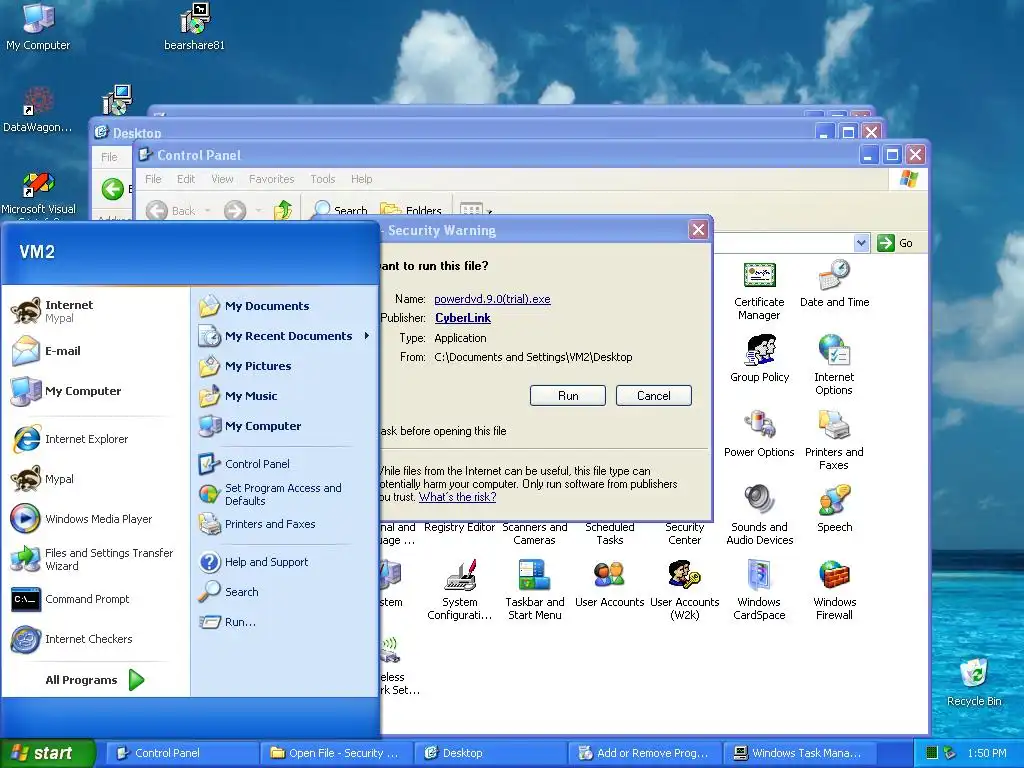The width and height of the screenshot is (1024, 768).
Task: Open Back history dropdown arrow
Action: click(x=208, y=210)
